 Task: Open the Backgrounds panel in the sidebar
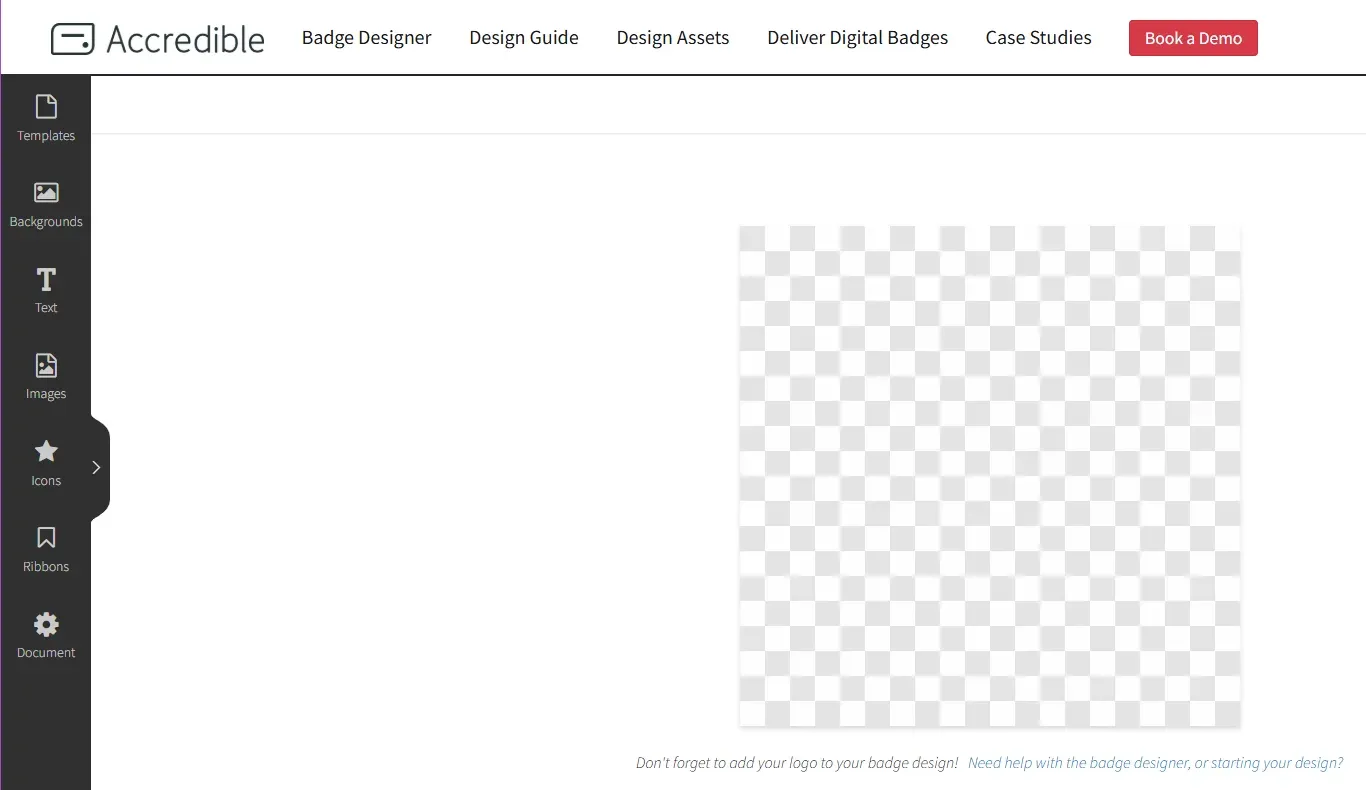pyautogui.click(x=46, y=205)
